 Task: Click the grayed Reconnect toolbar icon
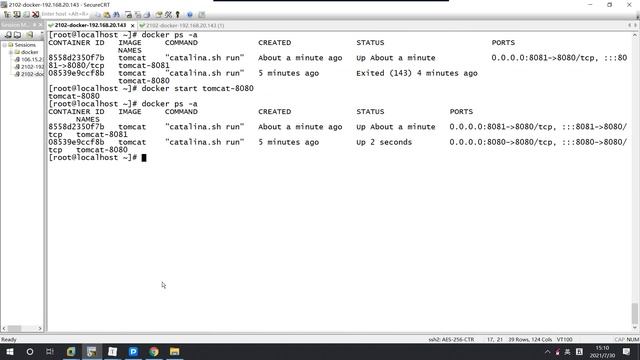point(26,14)
